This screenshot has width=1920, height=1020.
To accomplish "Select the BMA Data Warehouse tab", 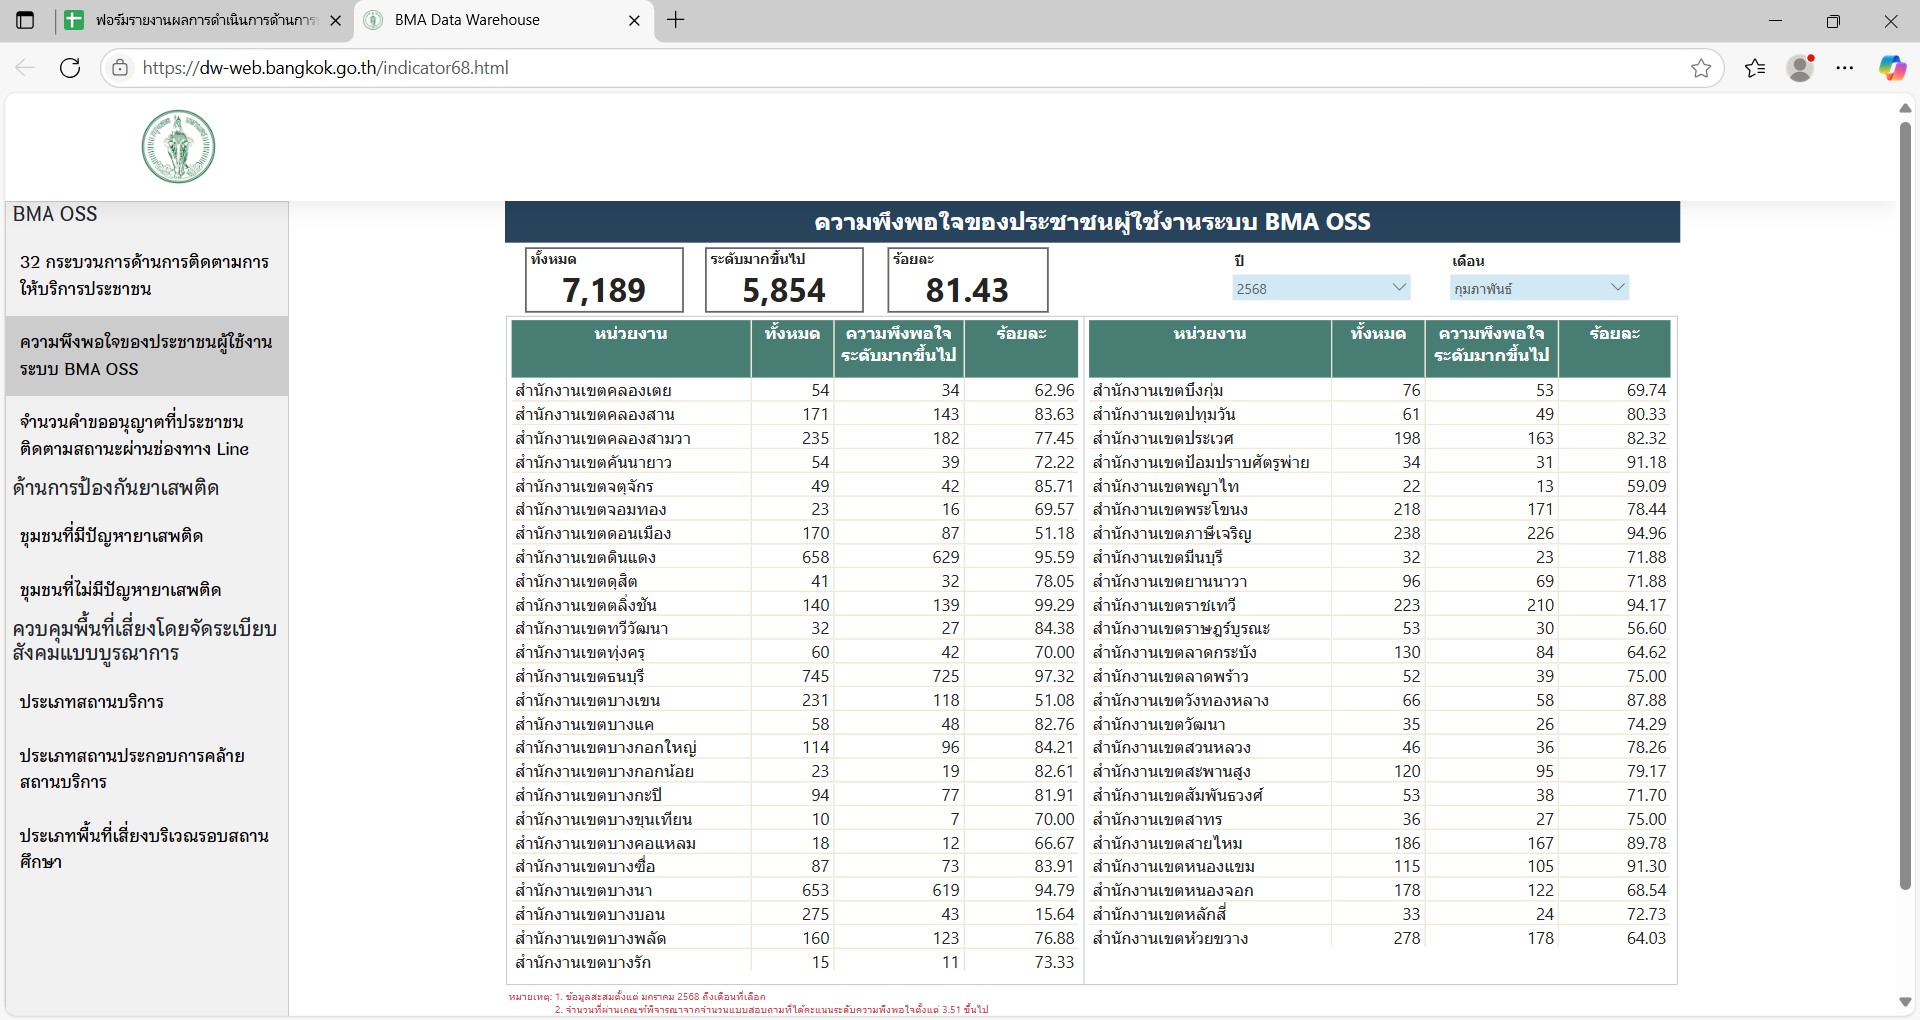I will tap(504, 20).
